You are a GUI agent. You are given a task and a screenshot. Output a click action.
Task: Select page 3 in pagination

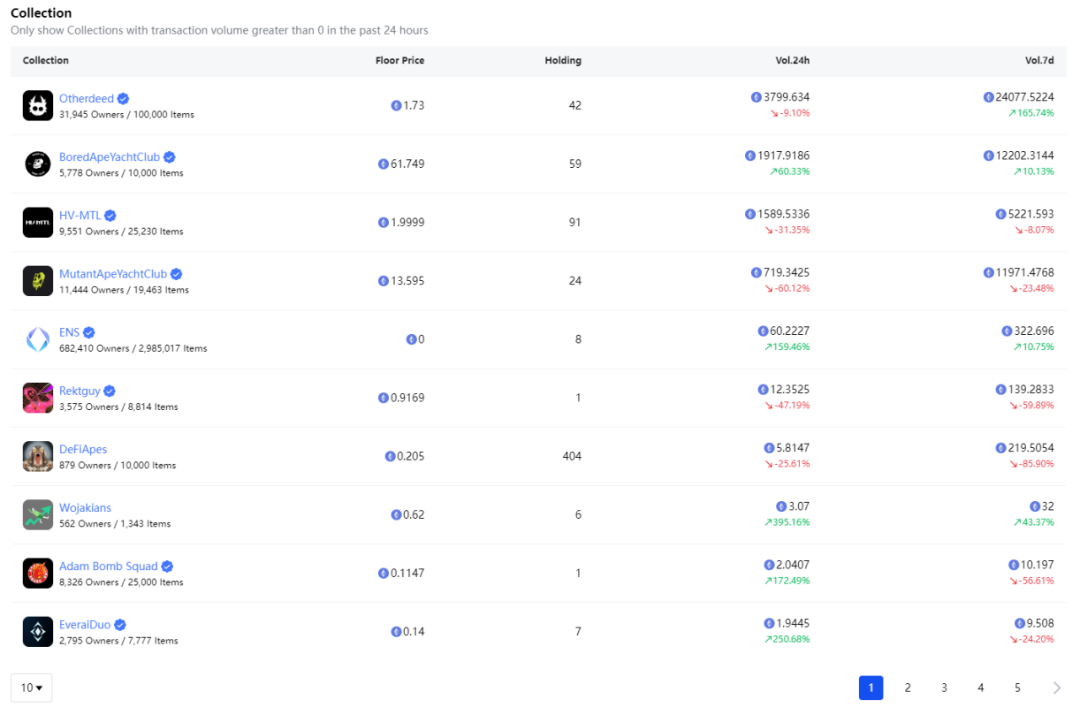point(944,688)
